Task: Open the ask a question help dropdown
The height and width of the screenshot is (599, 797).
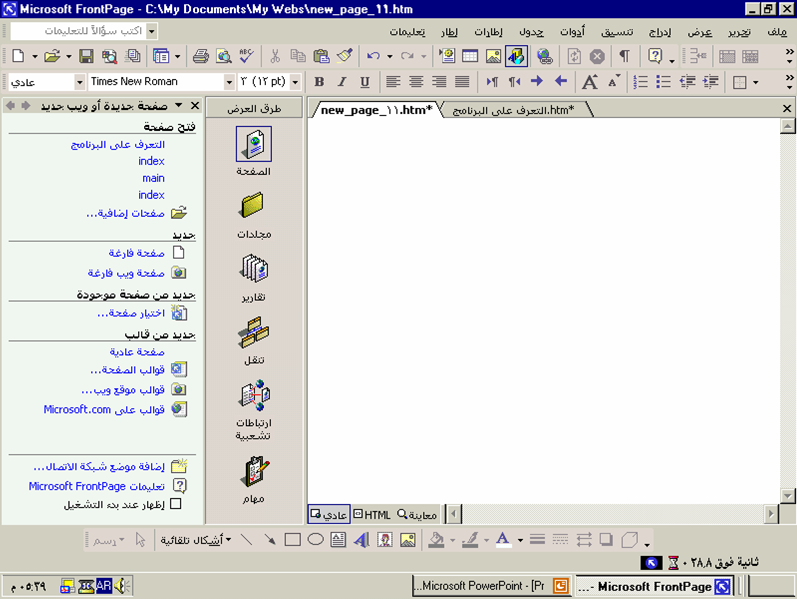Action: (151, 31)
